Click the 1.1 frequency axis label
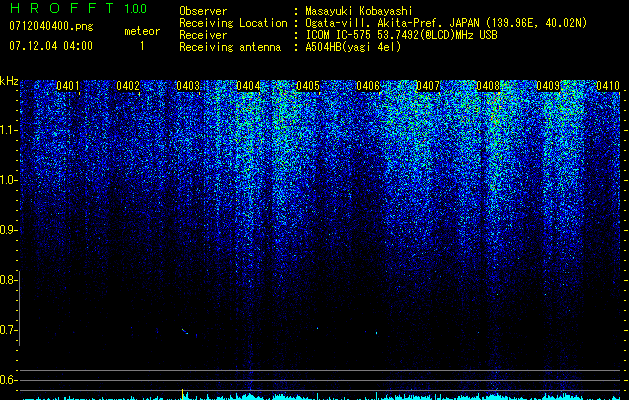629x400 pixels. (8, 130)
